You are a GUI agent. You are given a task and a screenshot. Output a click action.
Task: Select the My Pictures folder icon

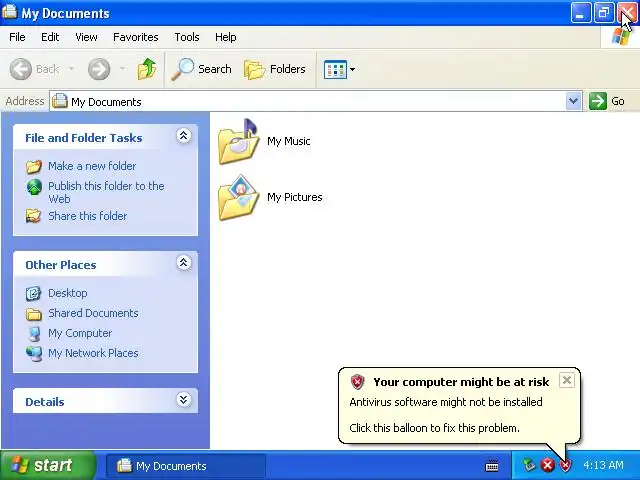coord(239,198)
